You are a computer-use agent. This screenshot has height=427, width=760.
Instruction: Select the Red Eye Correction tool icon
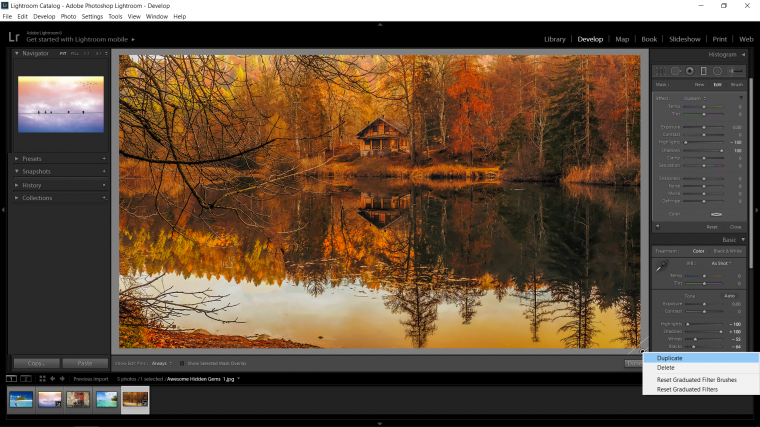(x=690, y=71)
